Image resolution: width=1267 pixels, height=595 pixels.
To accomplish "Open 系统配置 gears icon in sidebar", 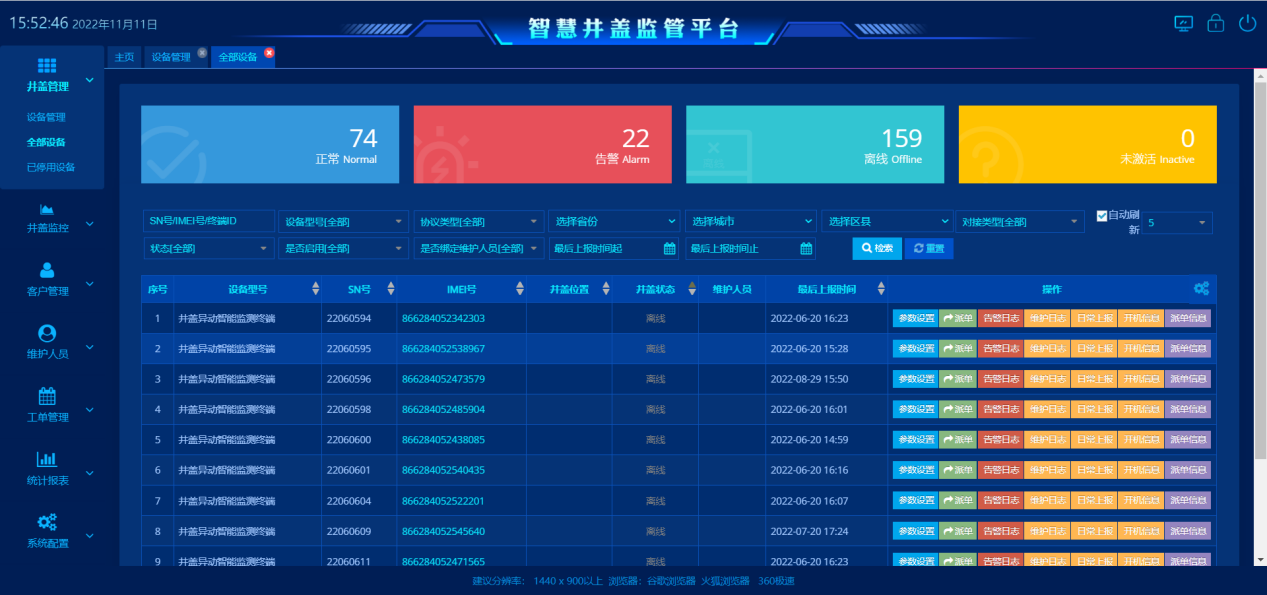I will 47,522.
